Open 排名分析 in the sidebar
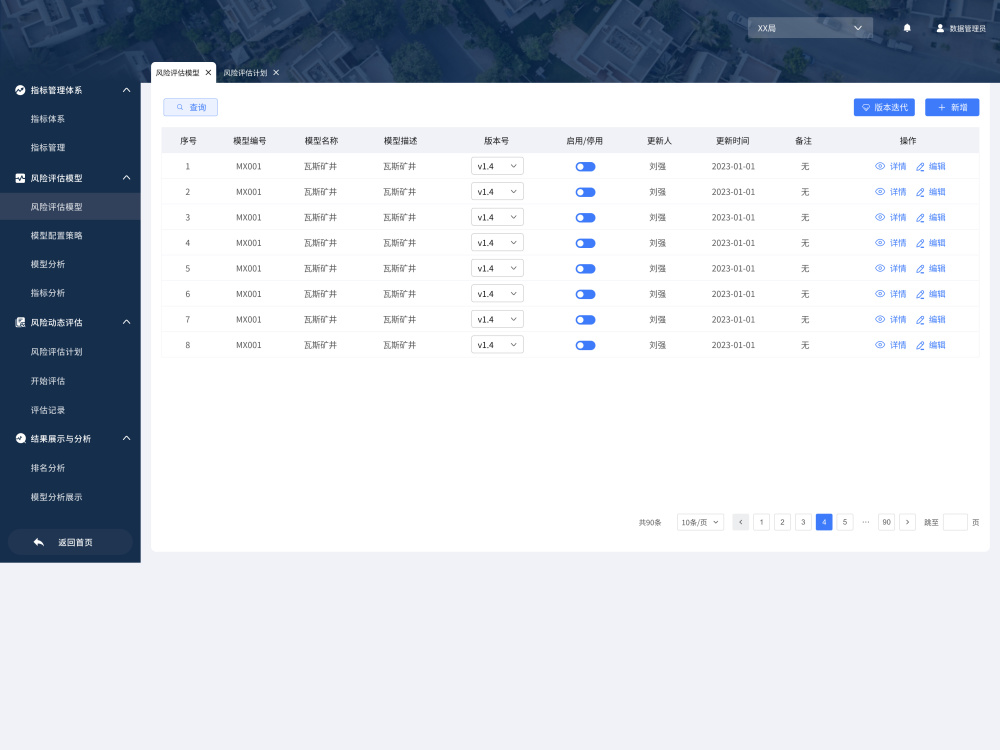Viewport: 1000px width, 750px height. point(48,467)
